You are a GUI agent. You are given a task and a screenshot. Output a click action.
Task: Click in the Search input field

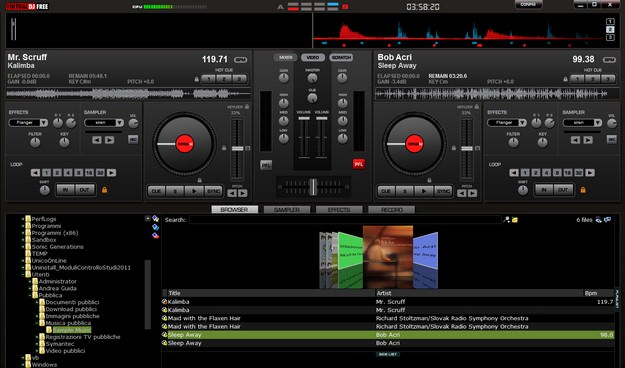(345, 220)
